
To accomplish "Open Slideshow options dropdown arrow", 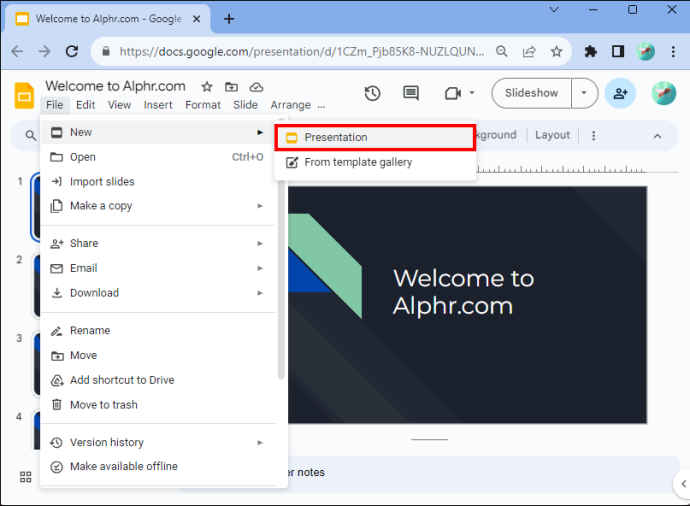I will click(x=584, y=93).
